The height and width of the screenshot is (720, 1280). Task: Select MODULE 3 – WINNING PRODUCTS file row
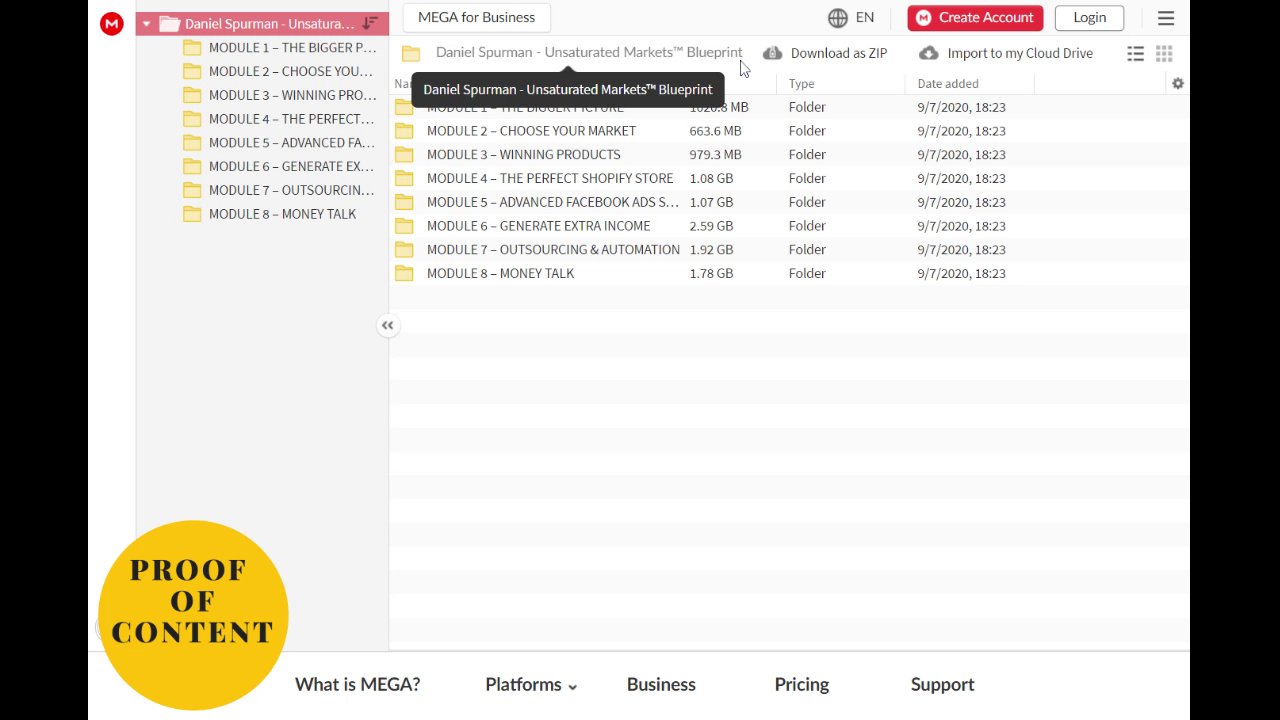pyautogui.click(x=789, y=155)
